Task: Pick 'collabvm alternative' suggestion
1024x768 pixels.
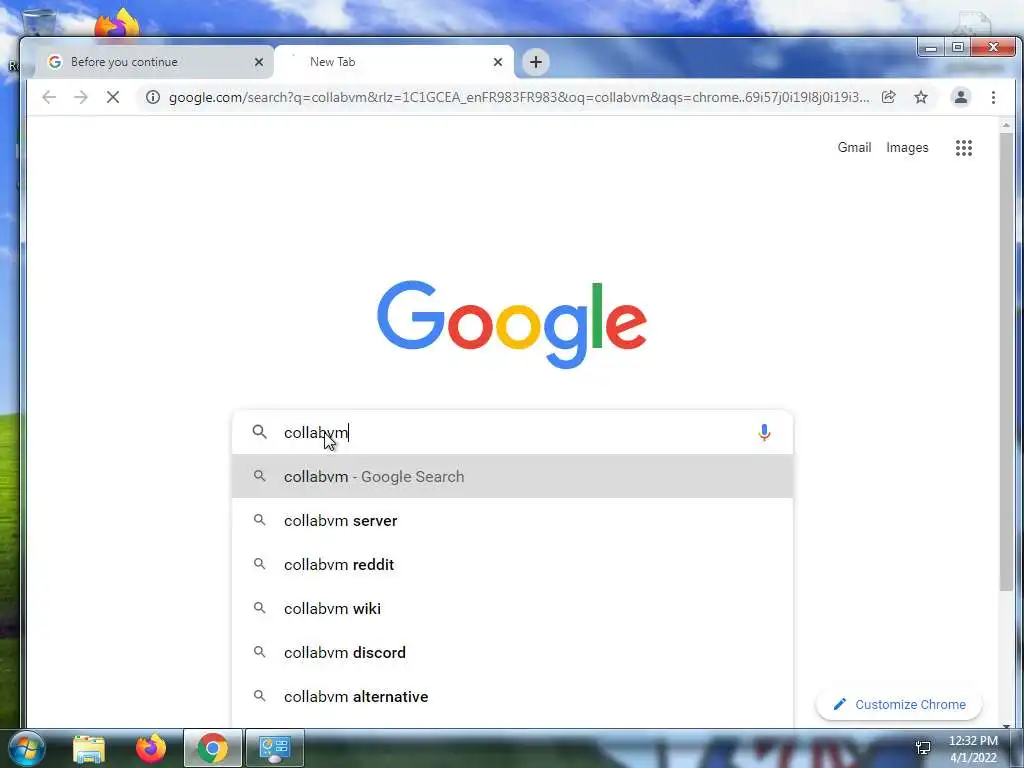Action: (x=513, y=697)
